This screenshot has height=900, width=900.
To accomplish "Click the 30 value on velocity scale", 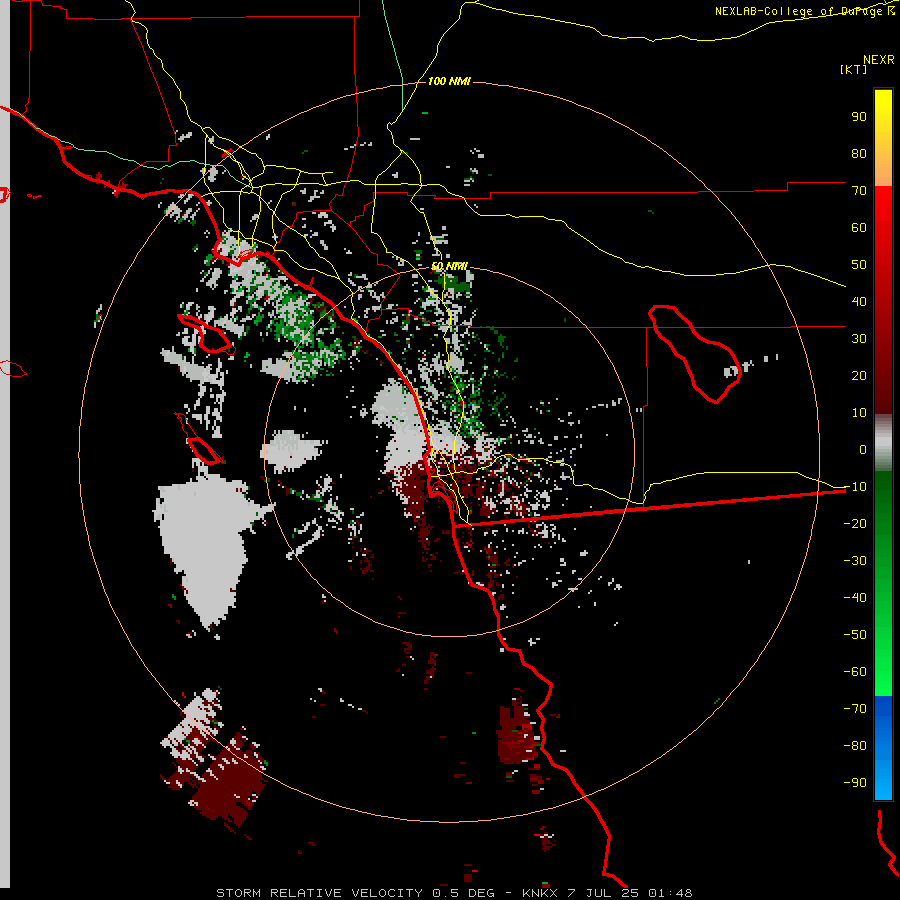I will click(859, 339).
